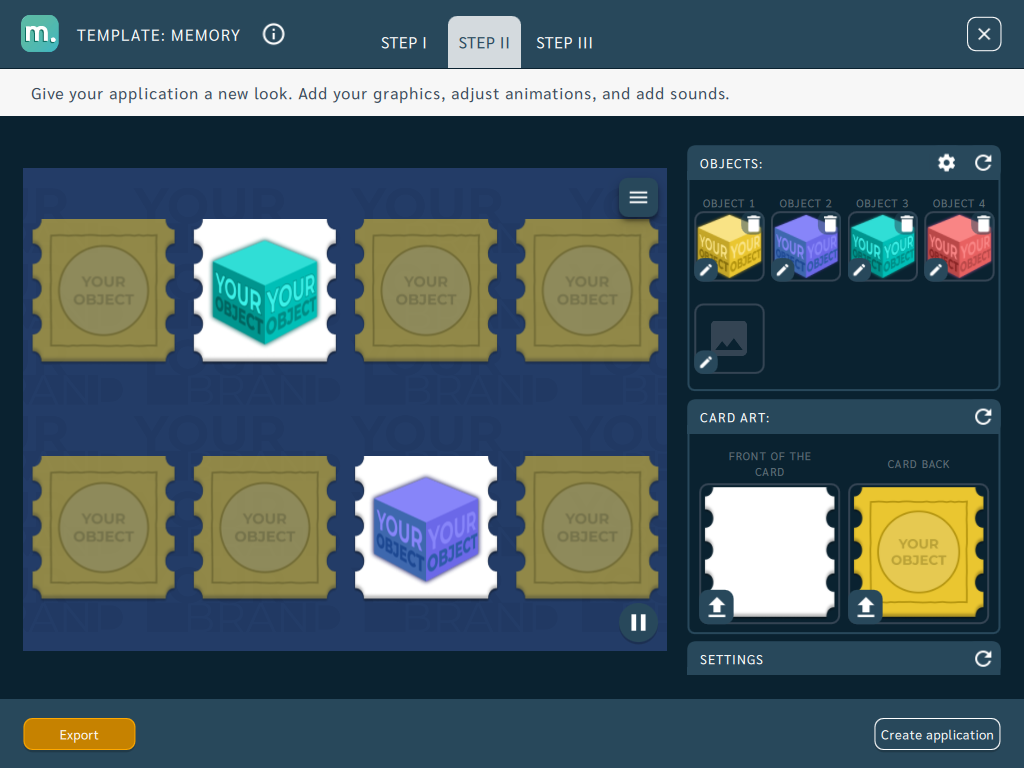Switch to the Step II tab
Screen dimensions: 1024x768
pos(484,43)
